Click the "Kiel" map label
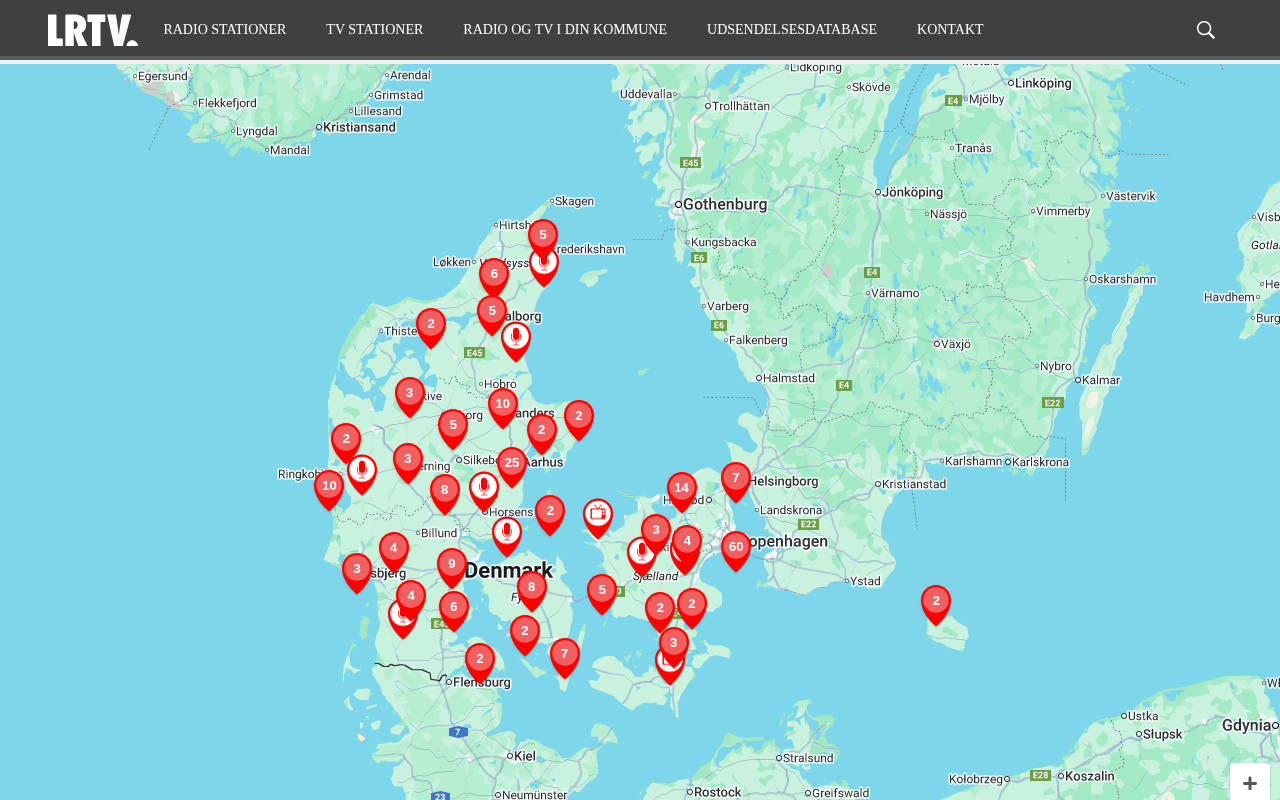This screenshot has height=800, width=1280. [x=525, y=756]
